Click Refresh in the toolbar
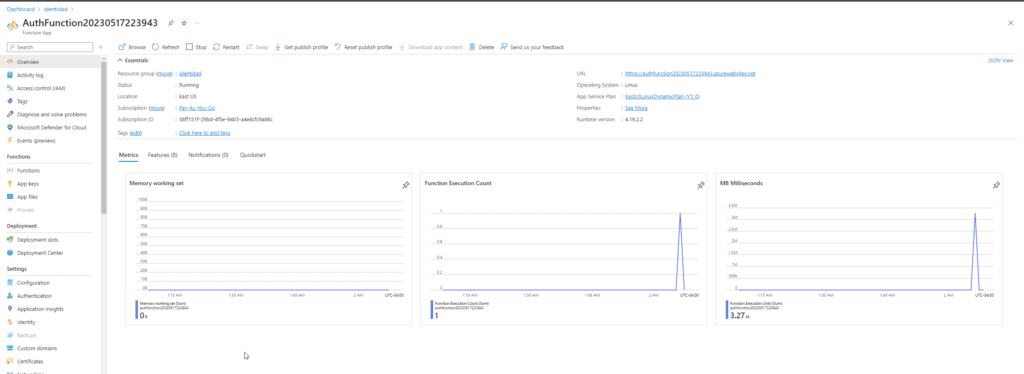 click(165, 47)
